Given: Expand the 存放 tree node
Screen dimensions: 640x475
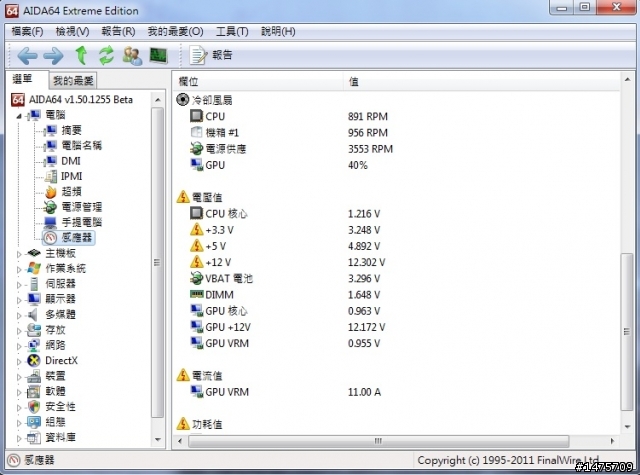Looking at the screenshot, I should click(x=19, y=331).
